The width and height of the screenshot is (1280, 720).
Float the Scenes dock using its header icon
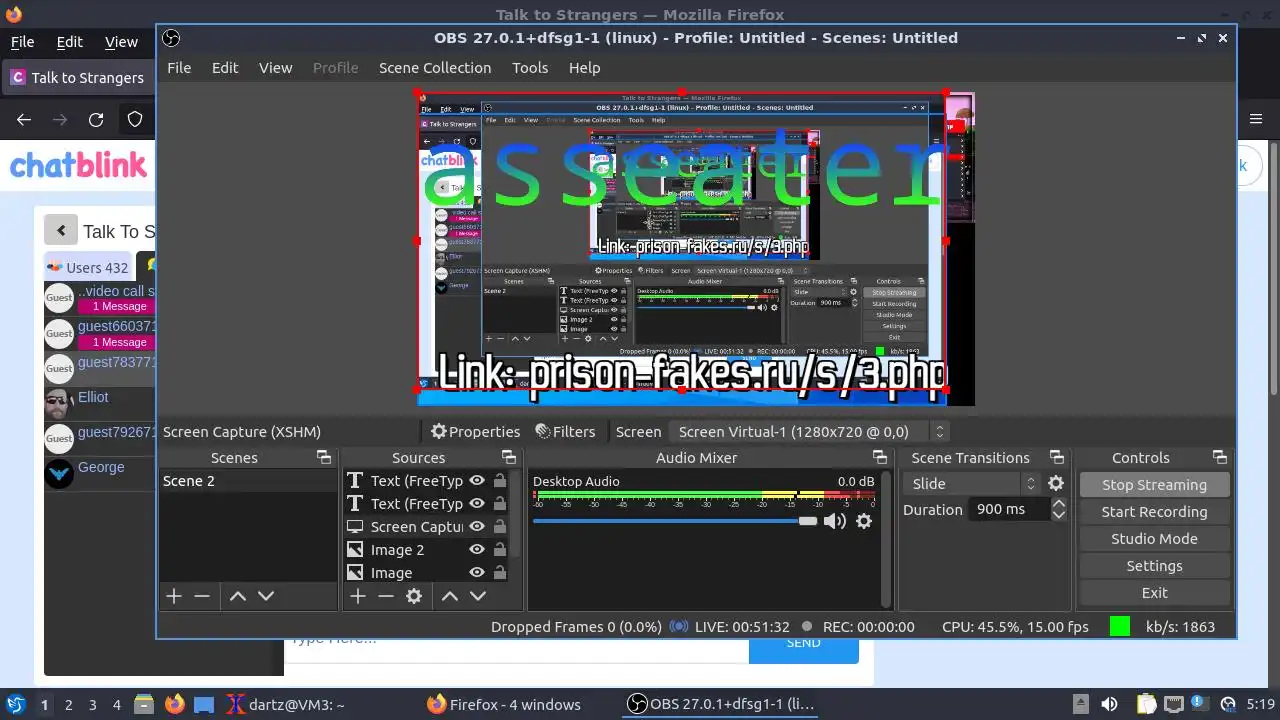(x=324, y=457)
